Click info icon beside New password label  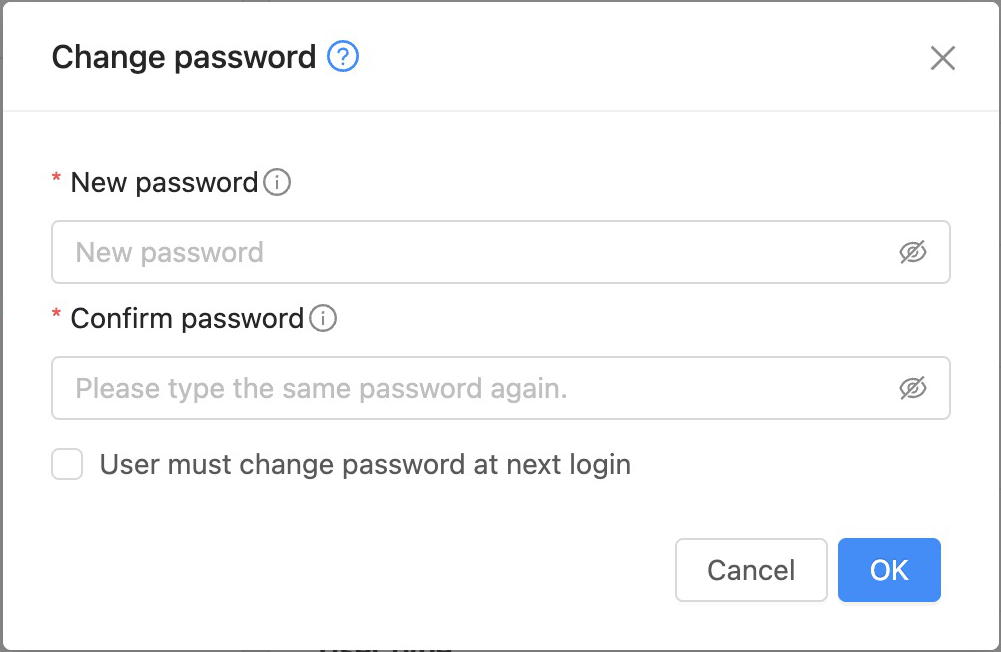pyautogui.click(x=277, y=183)
